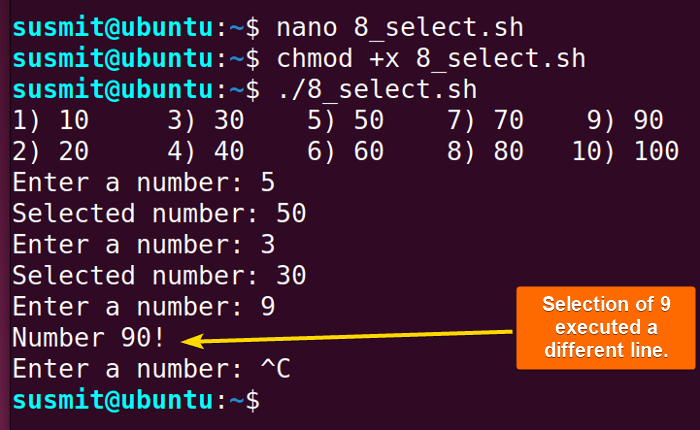Select menu option '3) 30'
700x430 pixels.
click(205, 121)
